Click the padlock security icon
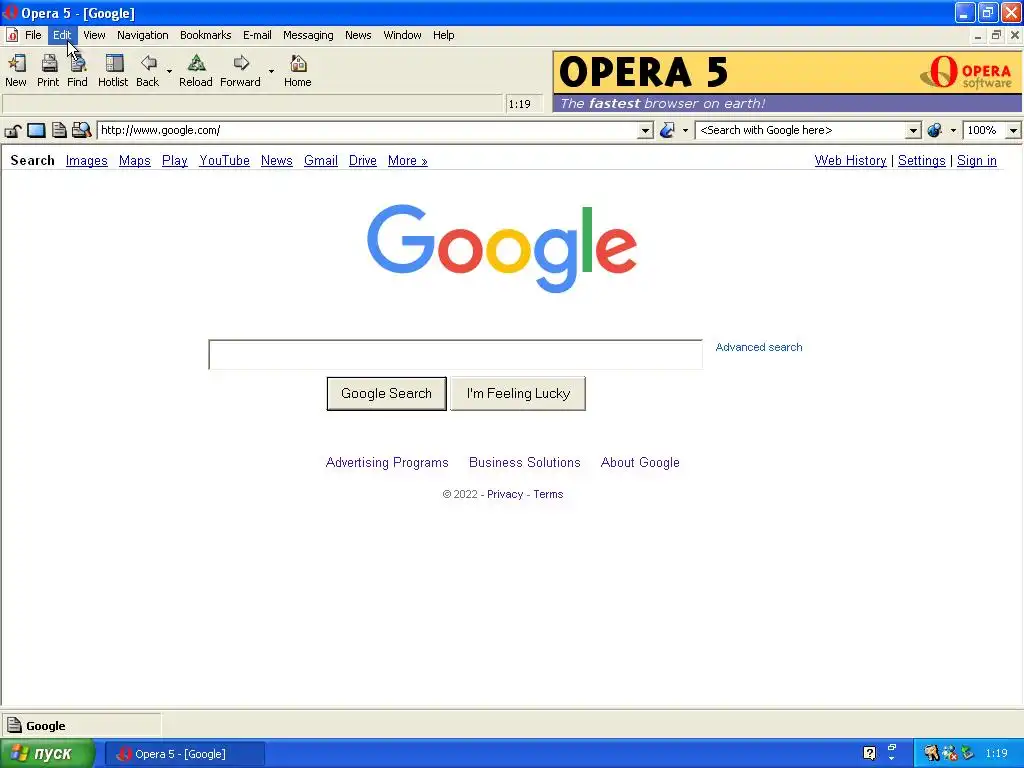The image size is (1024, 768). 12,131
